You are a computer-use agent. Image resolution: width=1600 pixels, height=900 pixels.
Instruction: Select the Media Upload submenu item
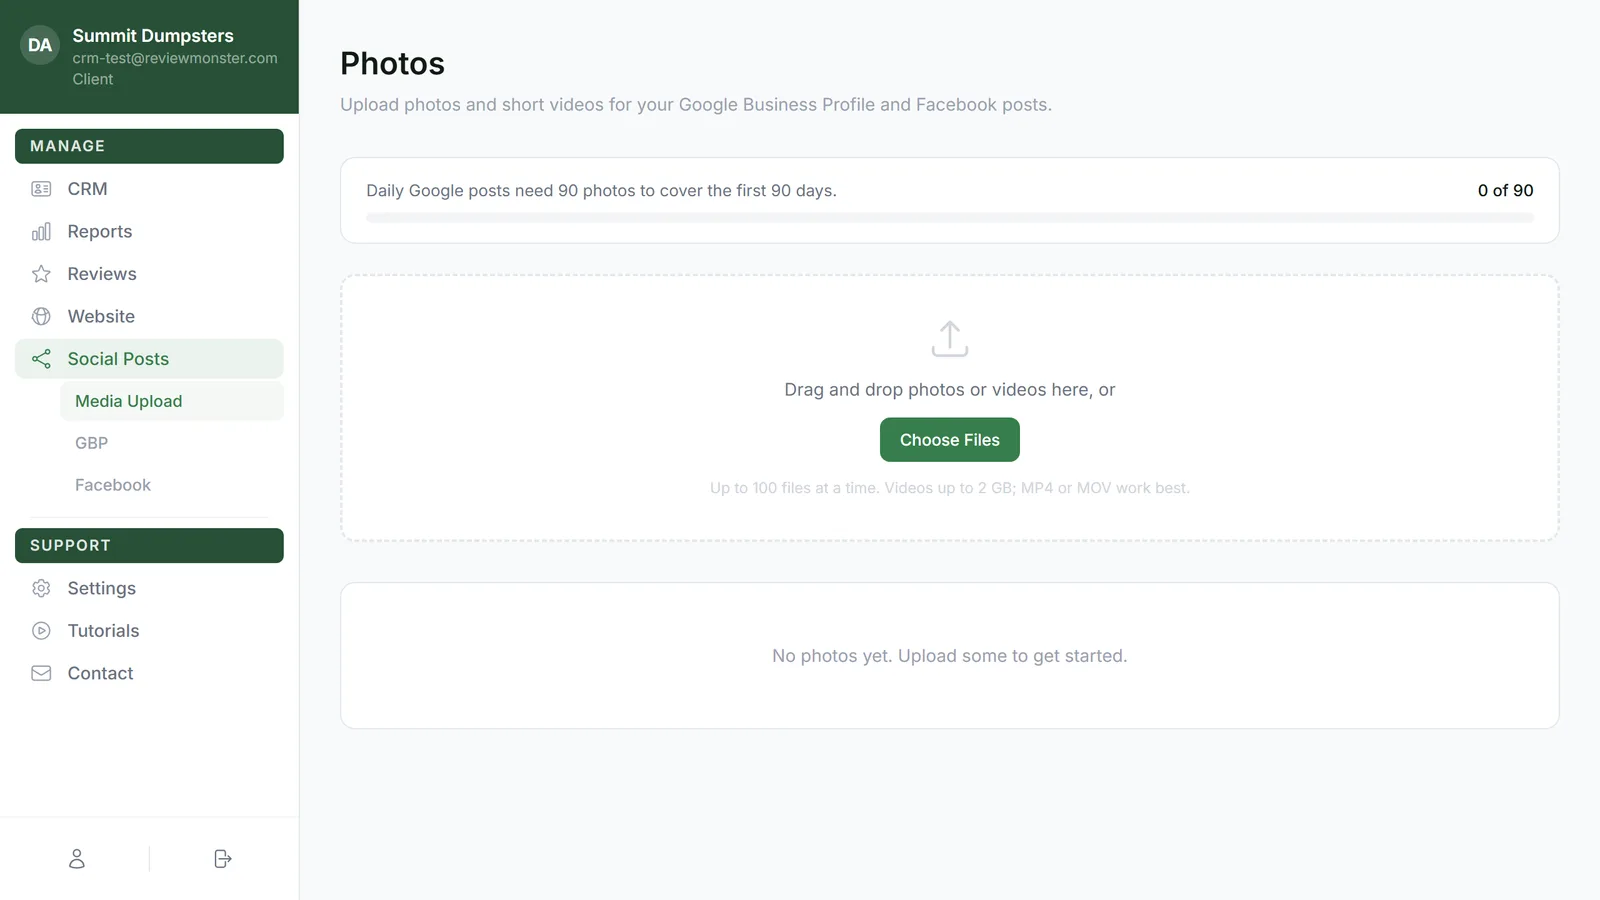[x=172, y=401]
